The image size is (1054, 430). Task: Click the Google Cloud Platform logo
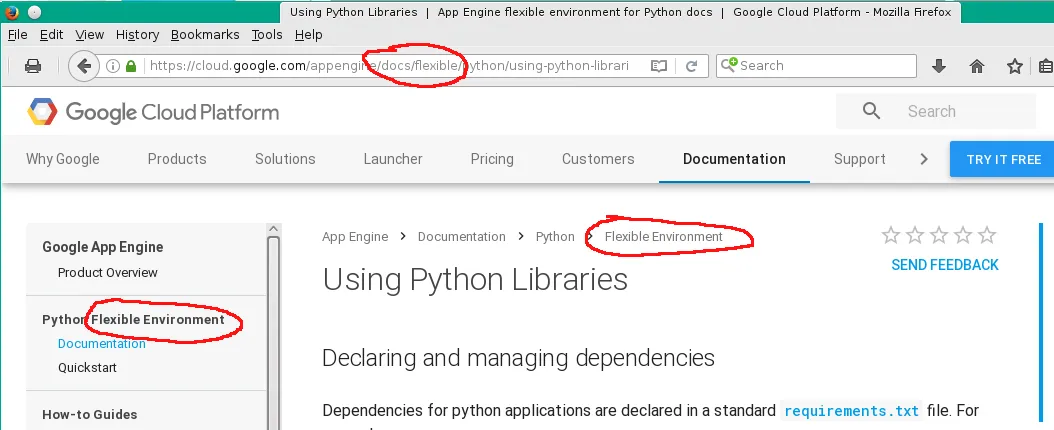point(153,112)
